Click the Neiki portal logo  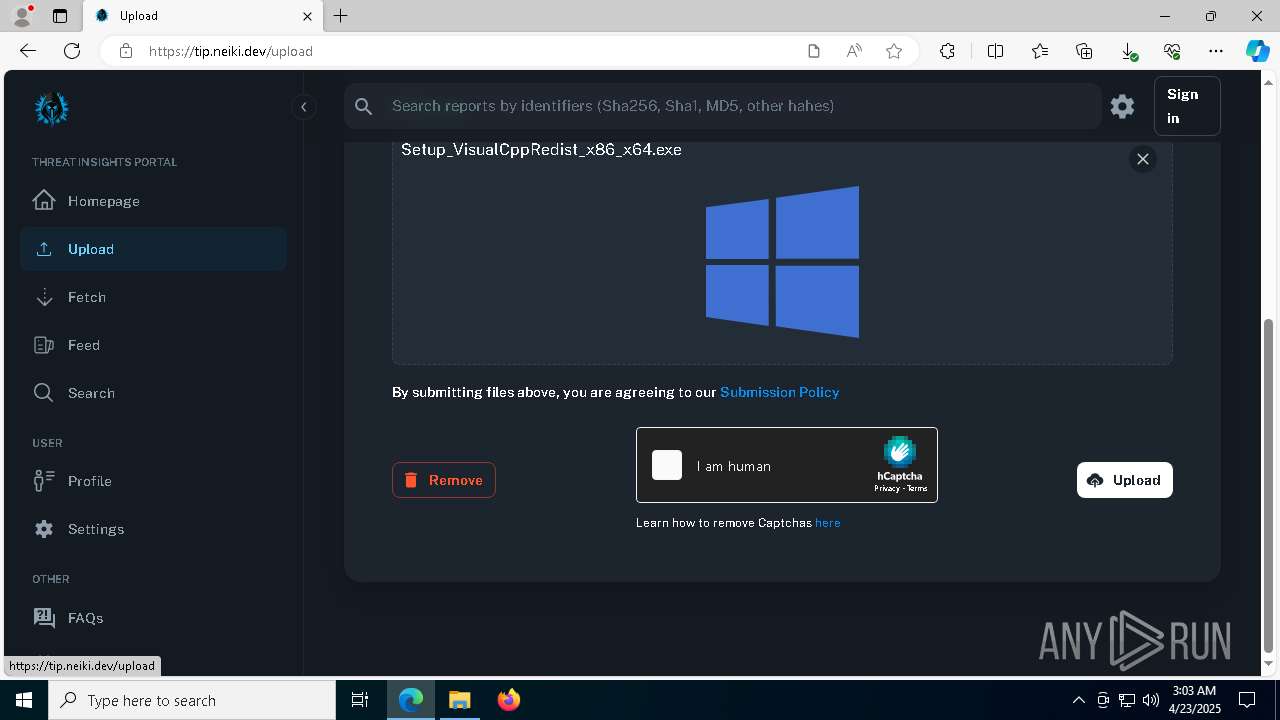click(x=51, y=108)
